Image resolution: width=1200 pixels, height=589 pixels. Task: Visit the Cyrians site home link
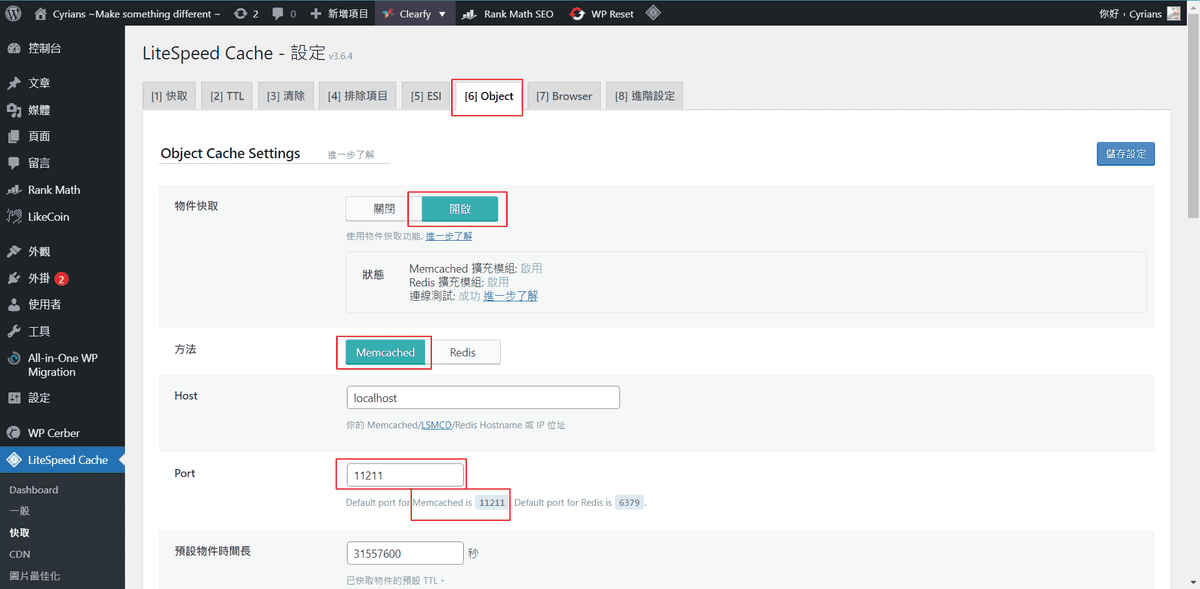tap(128, 14)
